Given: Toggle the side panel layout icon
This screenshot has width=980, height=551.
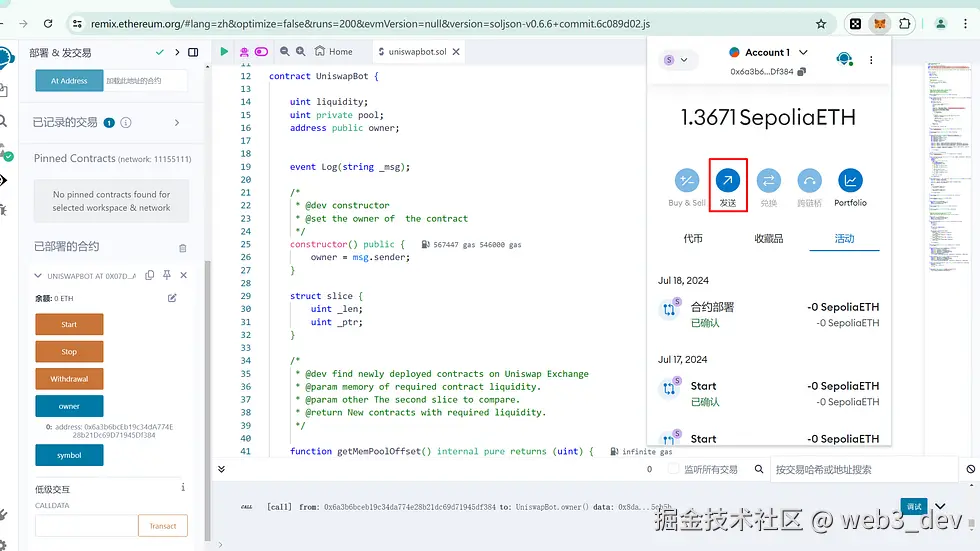Looking at the screenshot, I should point(193,52).
